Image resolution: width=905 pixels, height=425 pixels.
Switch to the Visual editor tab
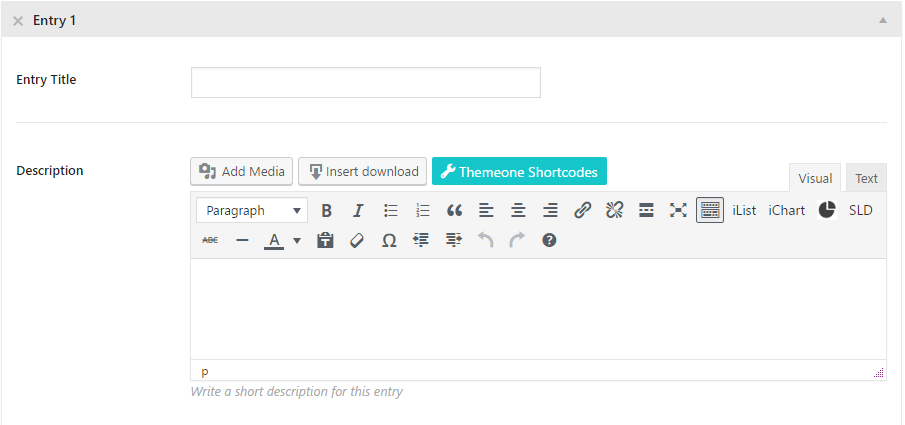click(815, 178)
